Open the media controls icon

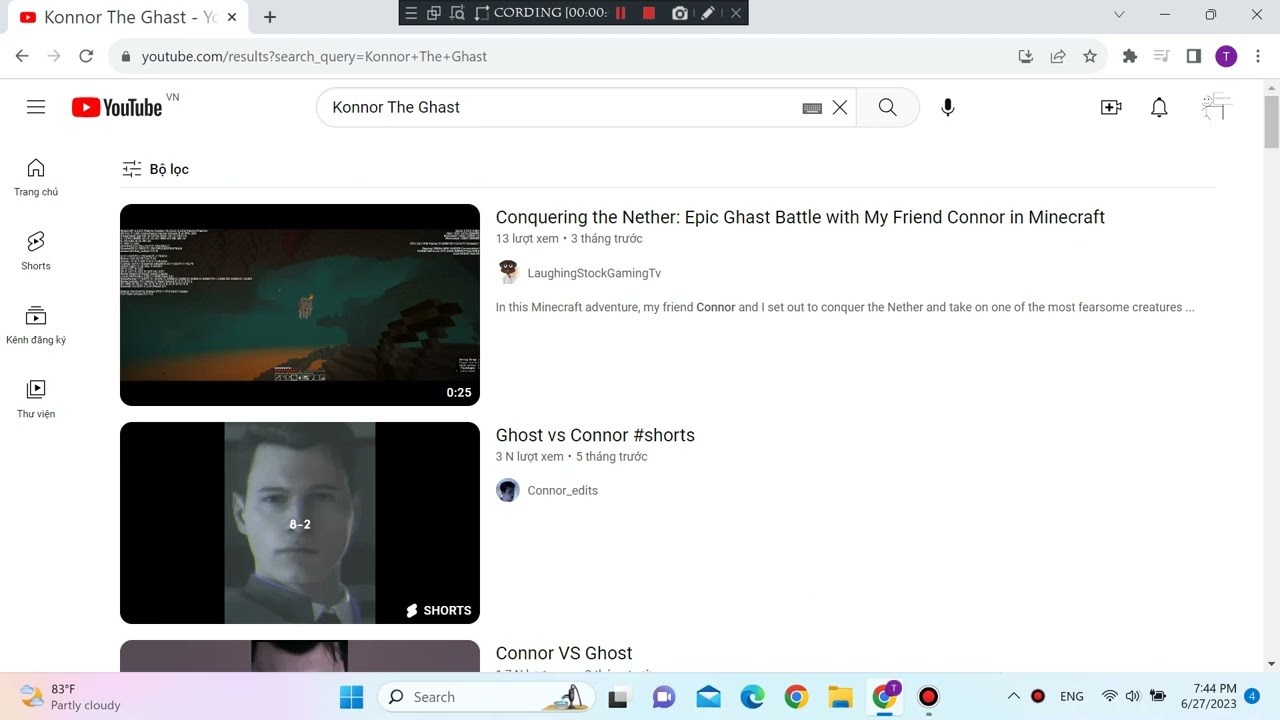click(x=1162, y=56)
